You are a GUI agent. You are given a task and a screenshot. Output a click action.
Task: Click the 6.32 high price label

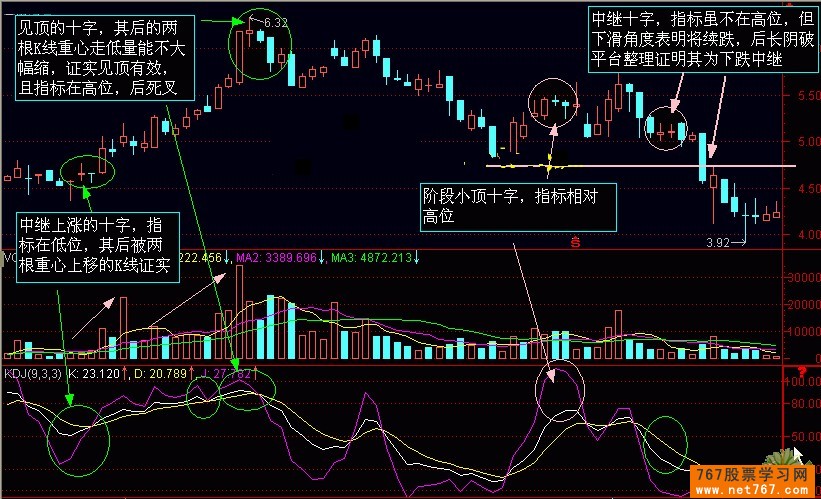point(274,21)
